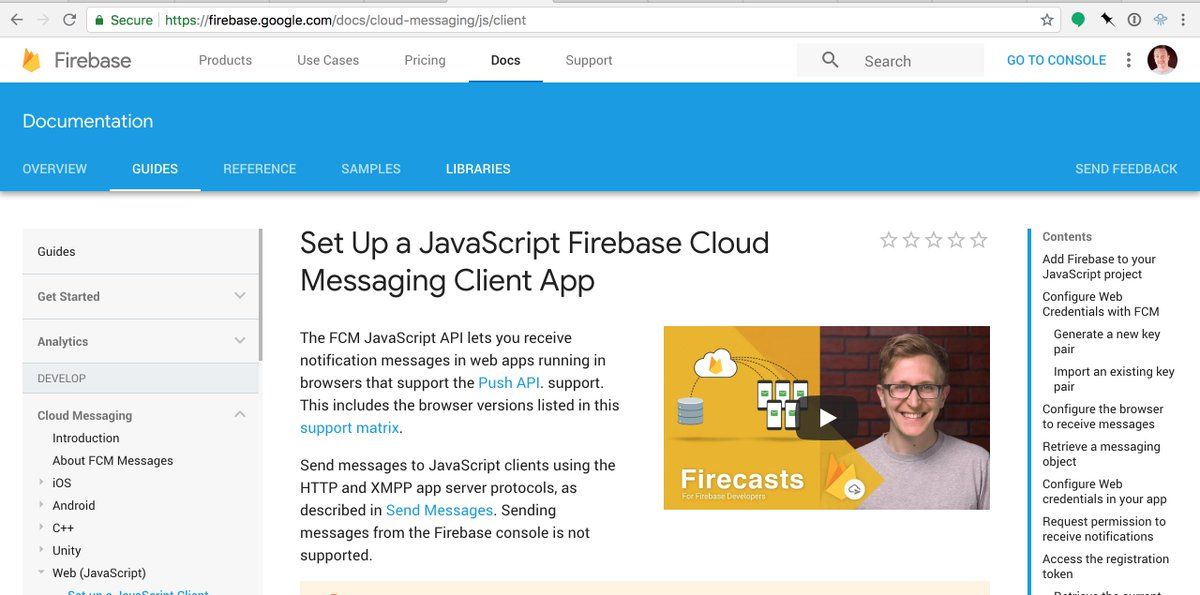
Task: Open the Documentation header title
Action: click(x=88, y=121)
